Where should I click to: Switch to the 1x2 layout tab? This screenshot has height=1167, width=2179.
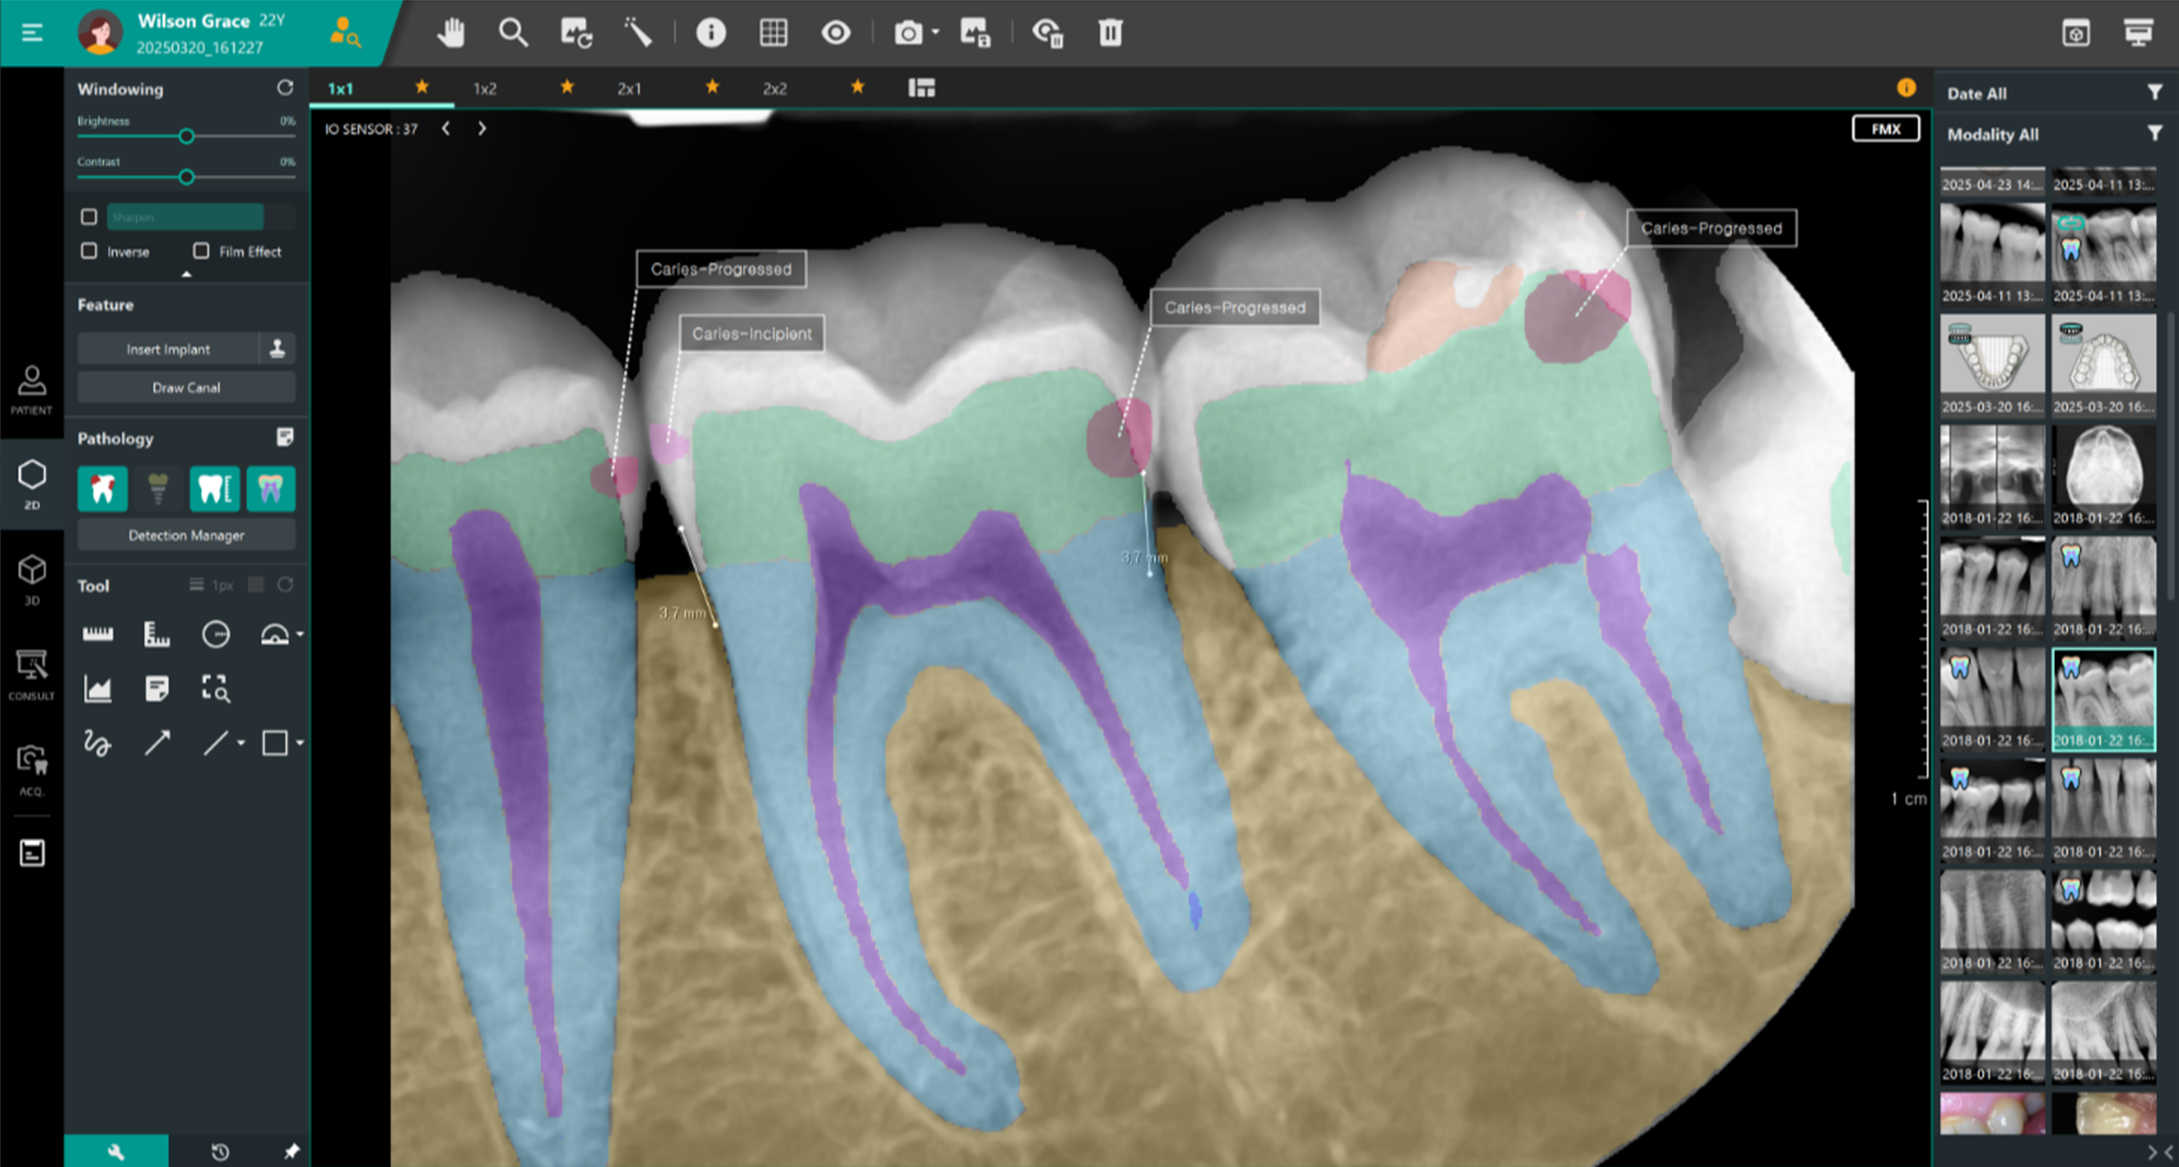click(485, 88)
